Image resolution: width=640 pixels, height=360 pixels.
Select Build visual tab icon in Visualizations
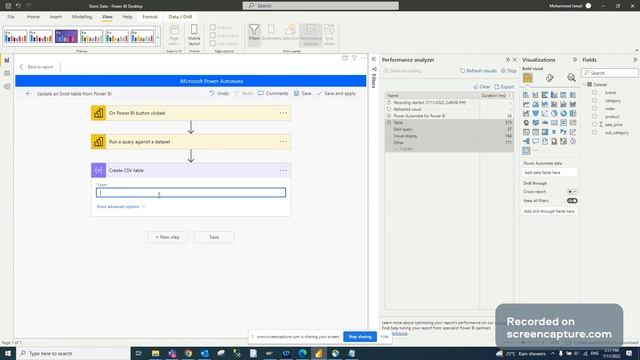point(527,78)
